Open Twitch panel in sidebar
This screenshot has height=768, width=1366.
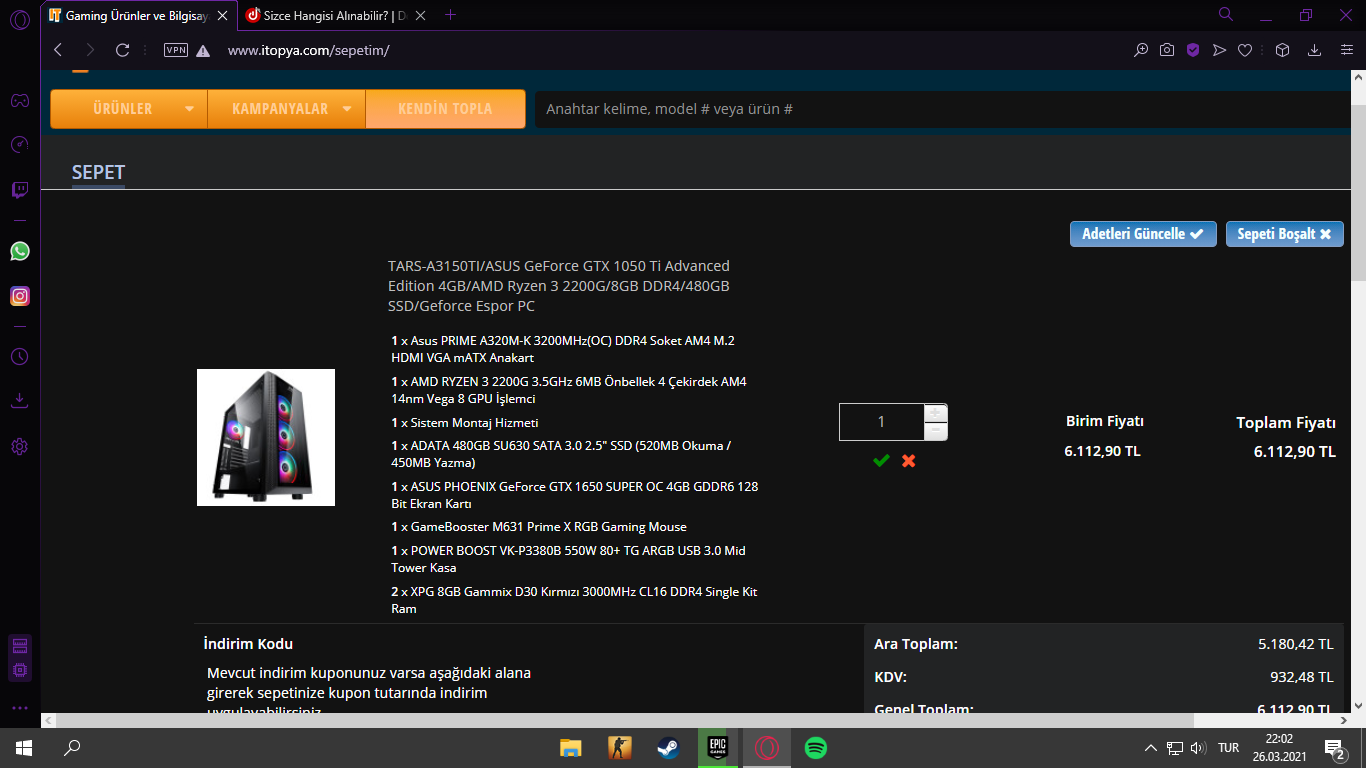point(19,190)
